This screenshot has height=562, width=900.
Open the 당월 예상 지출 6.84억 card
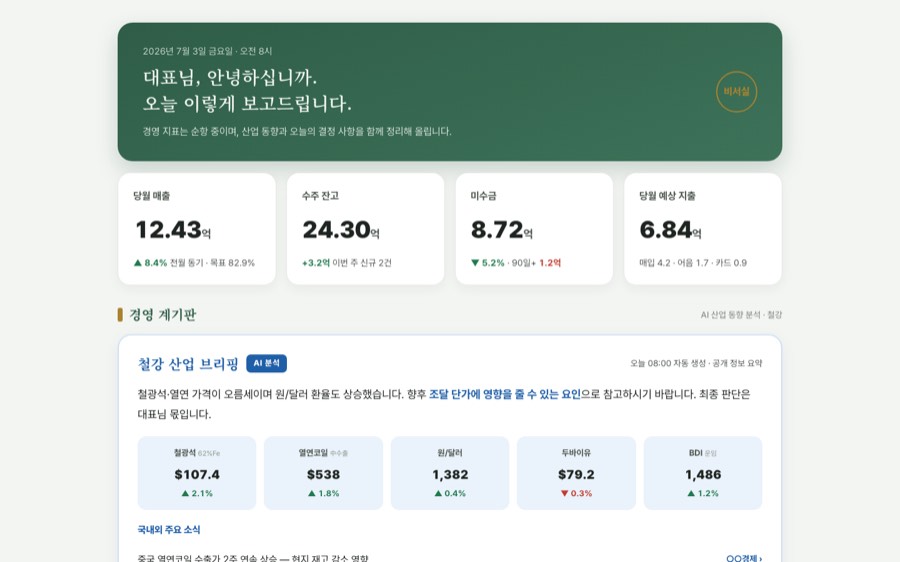click(x=703, y=229)
